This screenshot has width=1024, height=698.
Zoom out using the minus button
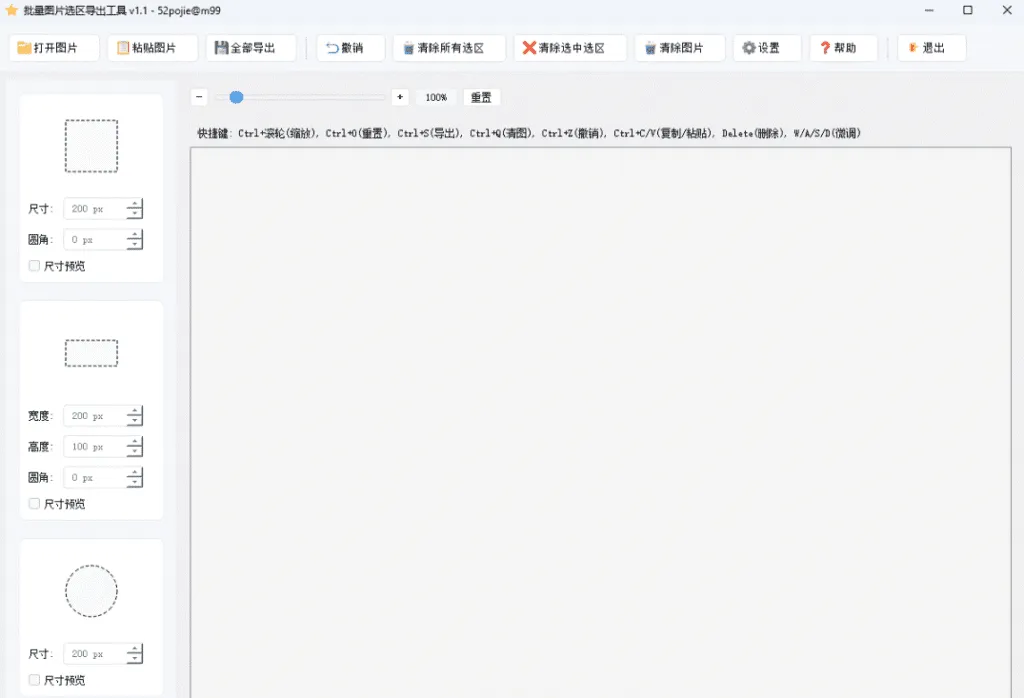point(199,97)
